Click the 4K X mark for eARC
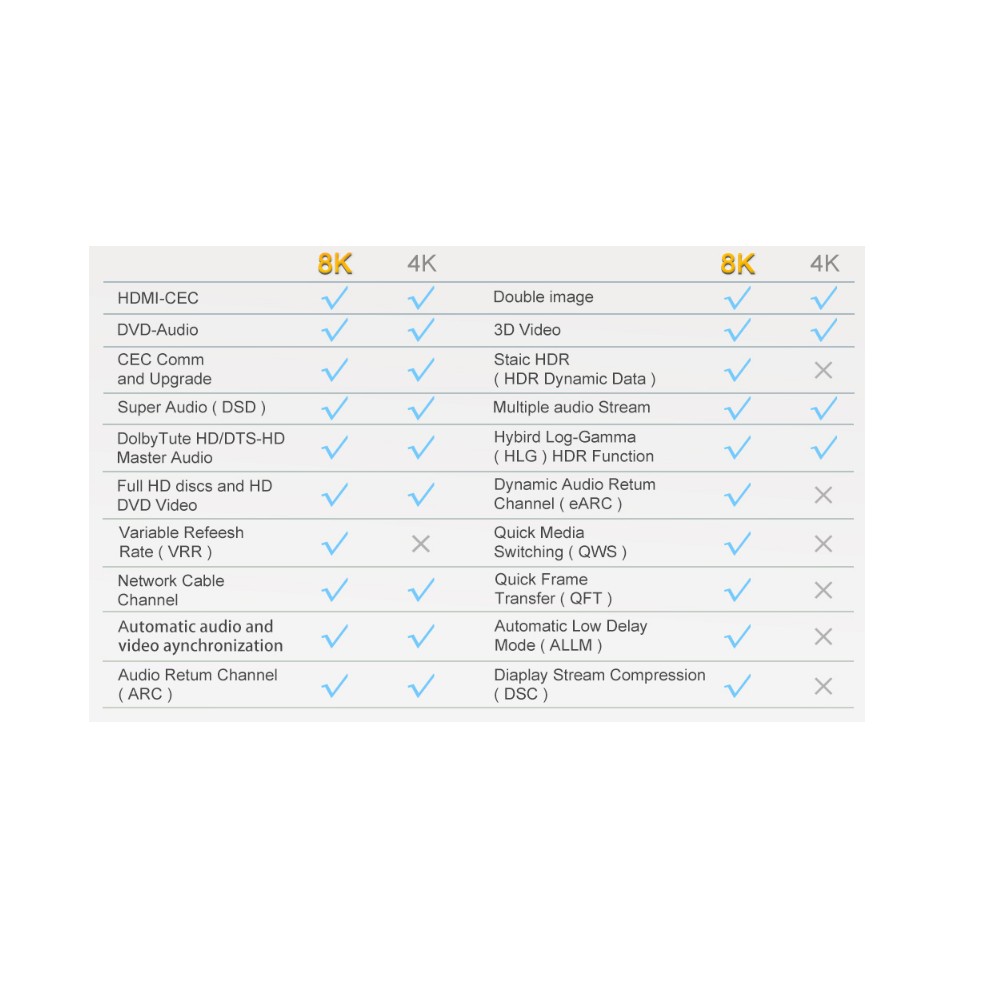Screen dimensions: 1000x1000 823,495
